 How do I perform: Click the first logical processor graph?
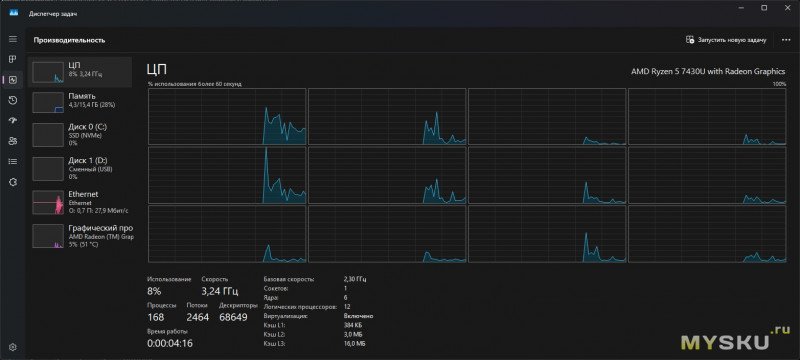227,117
